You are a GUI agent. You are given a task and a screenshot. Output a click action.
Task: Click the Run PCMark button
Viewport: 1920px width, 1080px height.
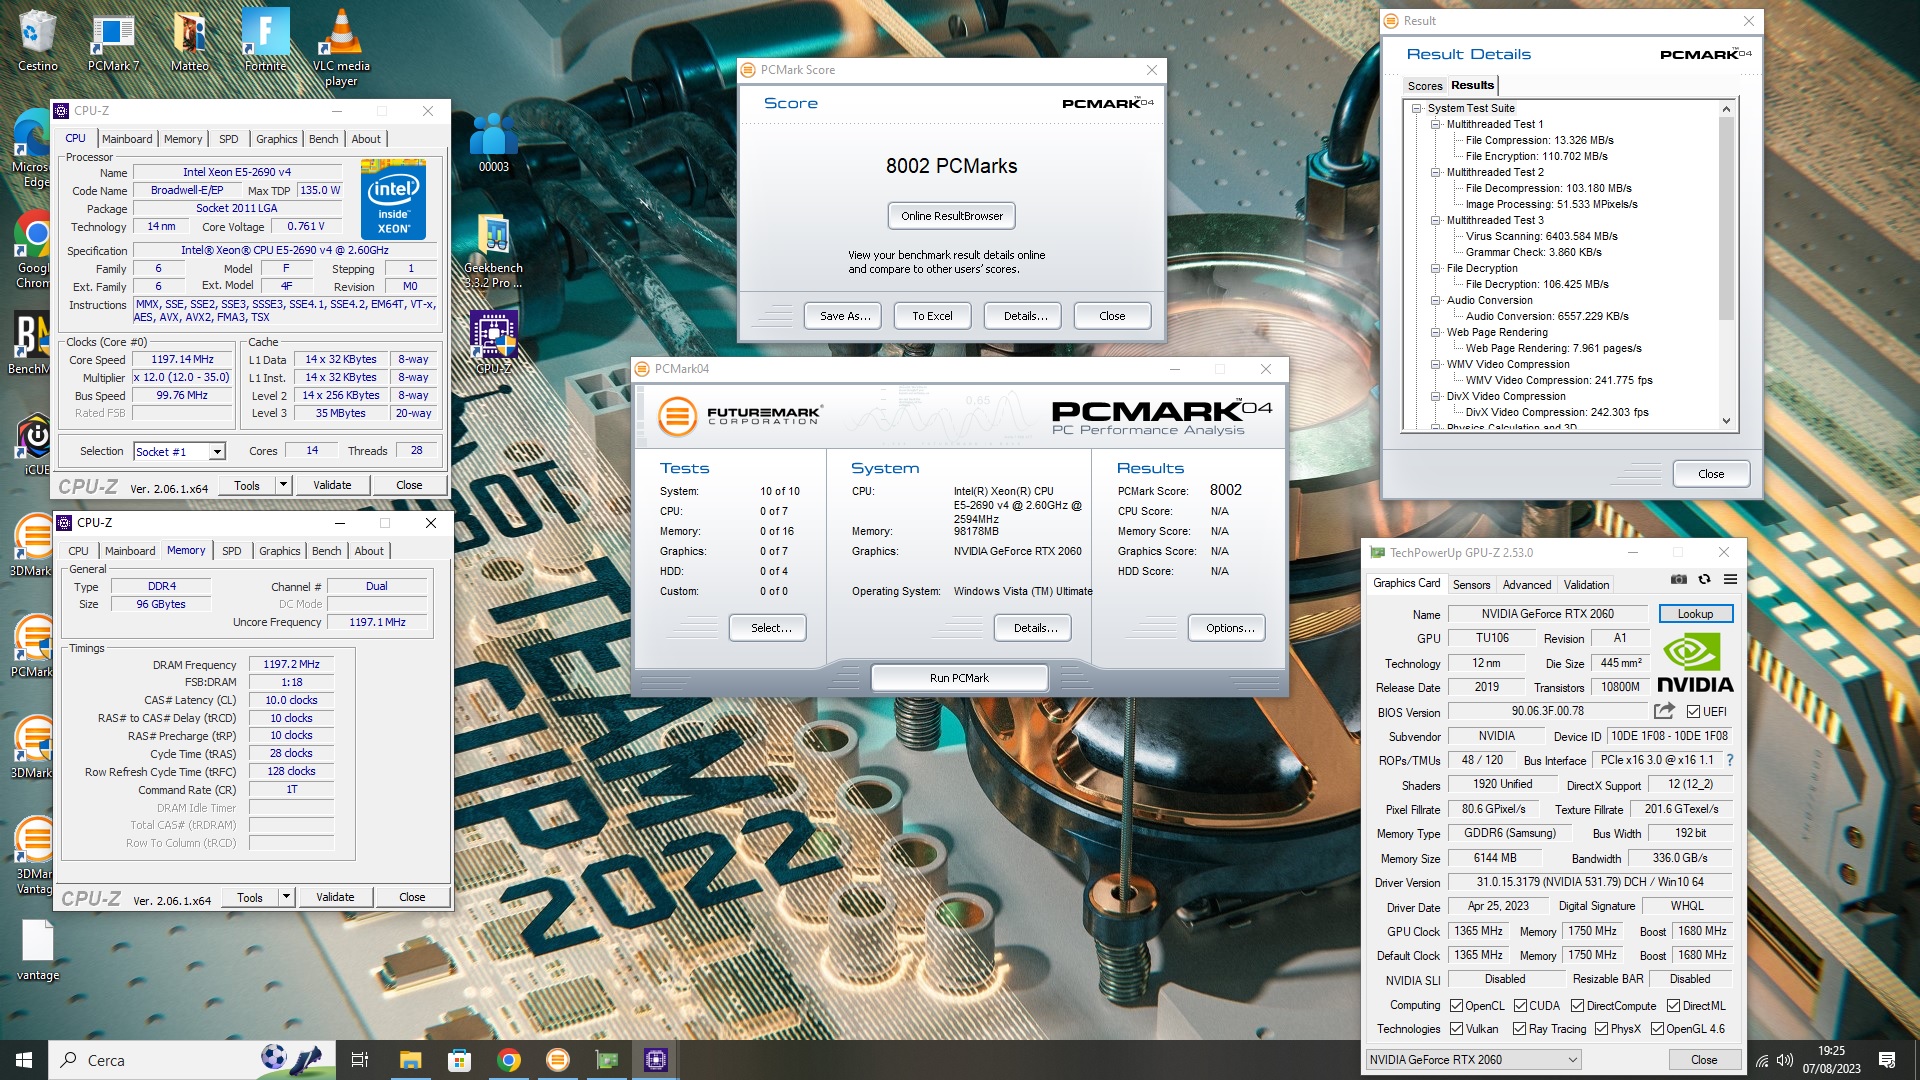959,678
